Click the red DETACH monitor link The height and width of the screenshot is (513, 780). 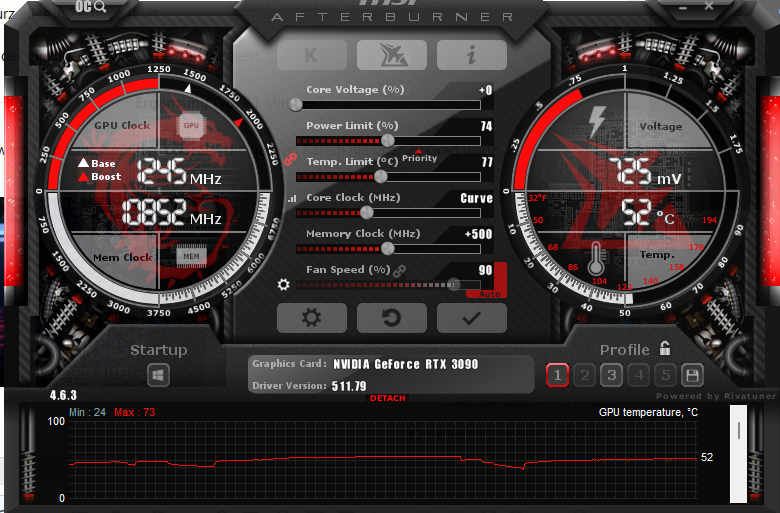point(388,398)
